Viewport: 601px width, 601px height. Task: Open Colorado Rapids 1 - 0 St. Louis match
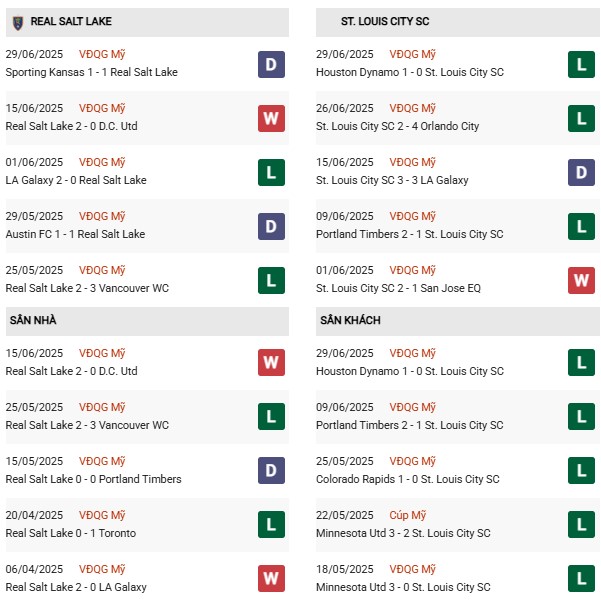coord(407,479)
